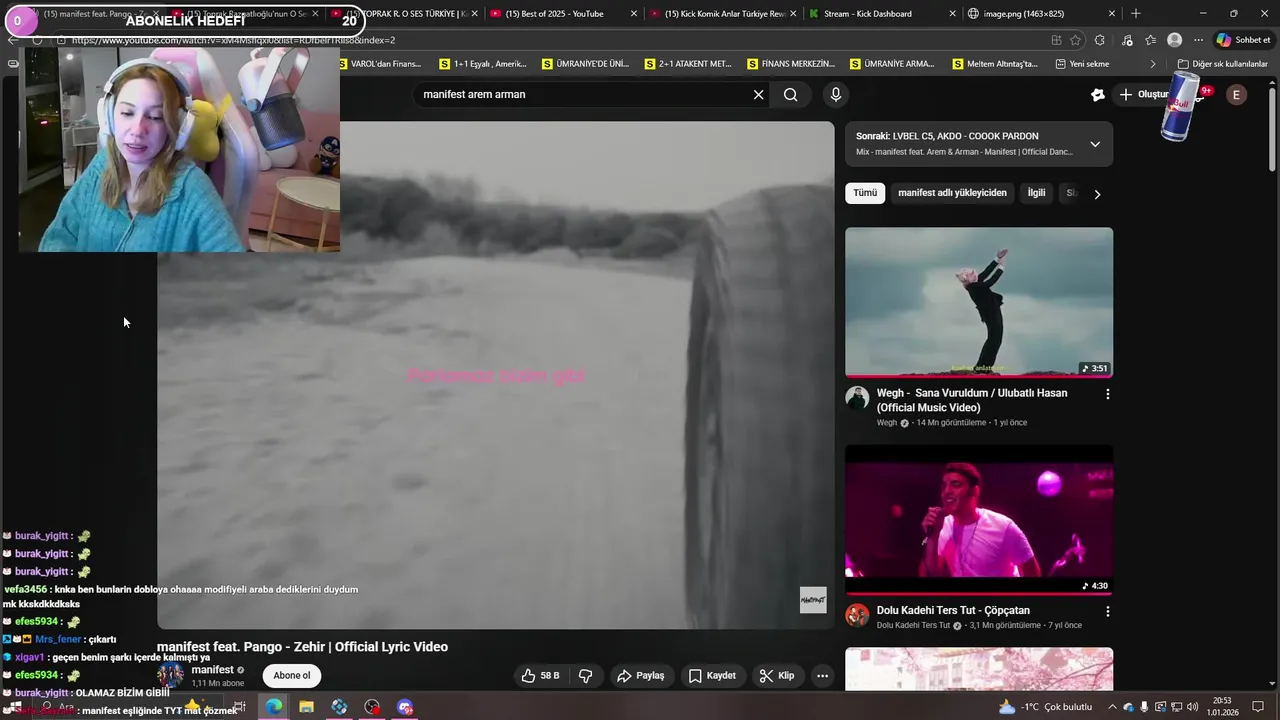
Task: Show more filter chips with the right arrow
Action: [x=1097, y=194]
